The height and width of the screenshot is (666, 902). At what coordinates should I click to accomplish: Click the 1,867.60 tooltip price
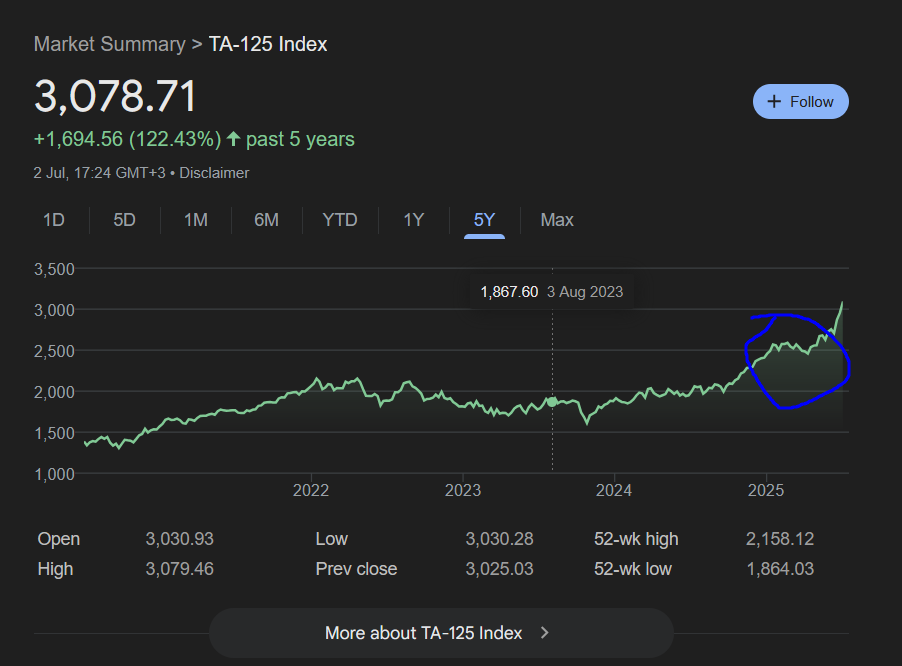509,292
